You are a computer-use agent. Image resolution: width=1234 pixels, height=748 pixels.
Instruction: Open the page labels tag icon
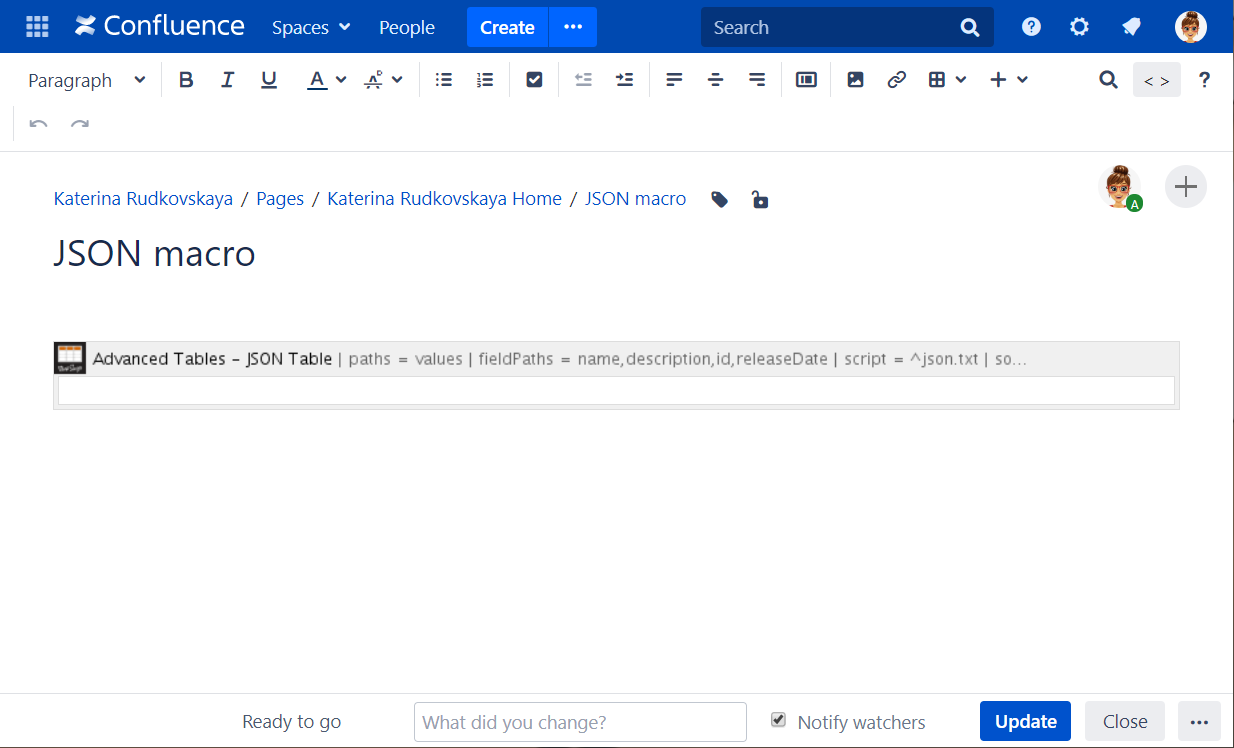[x=720, y=200]
